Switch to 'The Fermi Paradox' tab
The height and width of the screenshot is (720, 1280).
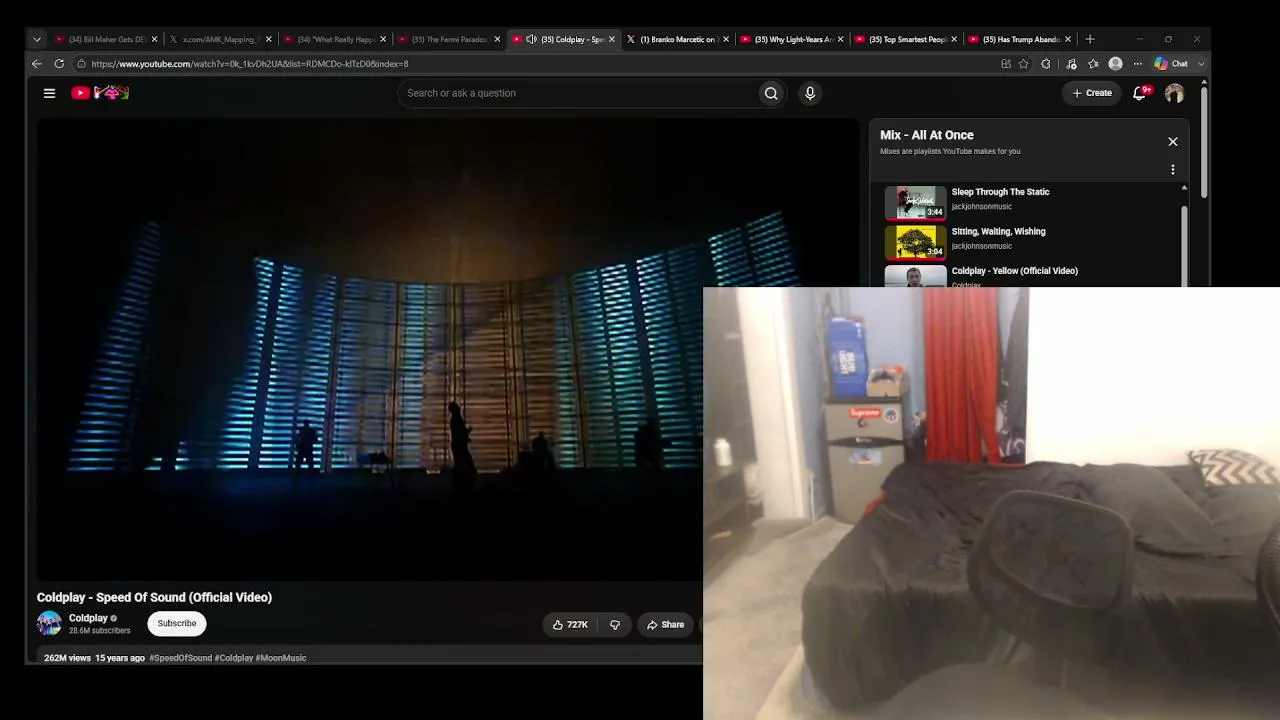(x=448, y=40)
